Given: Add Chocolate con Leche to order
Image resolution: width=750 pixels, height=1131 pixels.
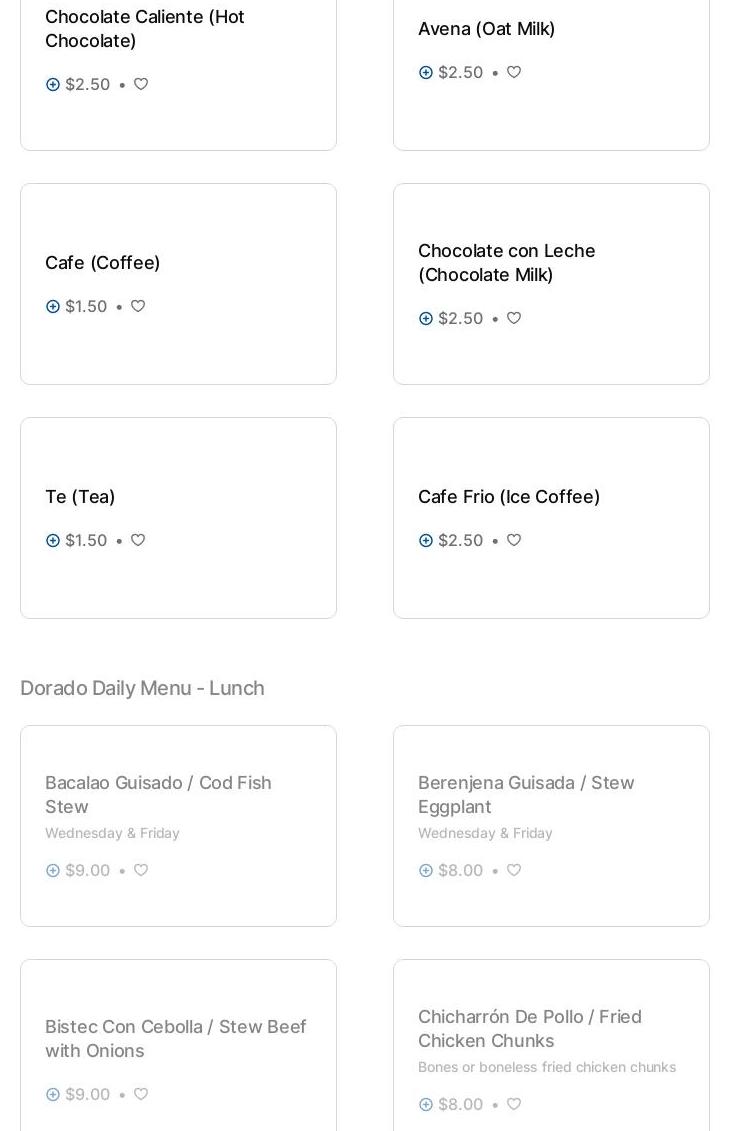Looking at the screenshot, I should tap(426, 319).
